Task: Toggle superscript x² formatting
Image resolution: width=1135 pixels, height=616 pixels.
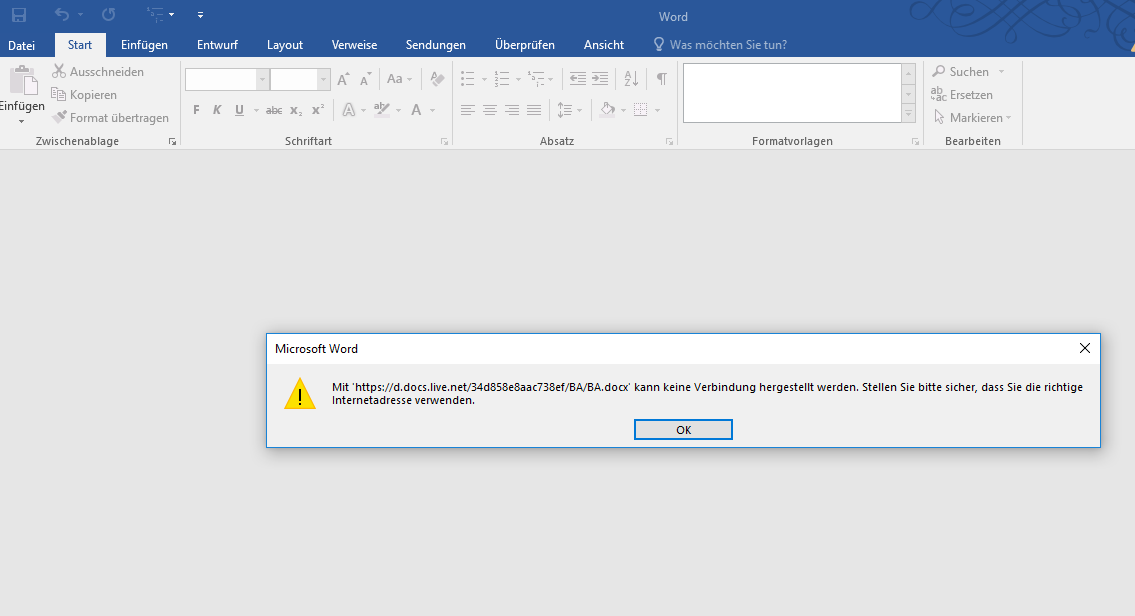Action: pos(318,110)
